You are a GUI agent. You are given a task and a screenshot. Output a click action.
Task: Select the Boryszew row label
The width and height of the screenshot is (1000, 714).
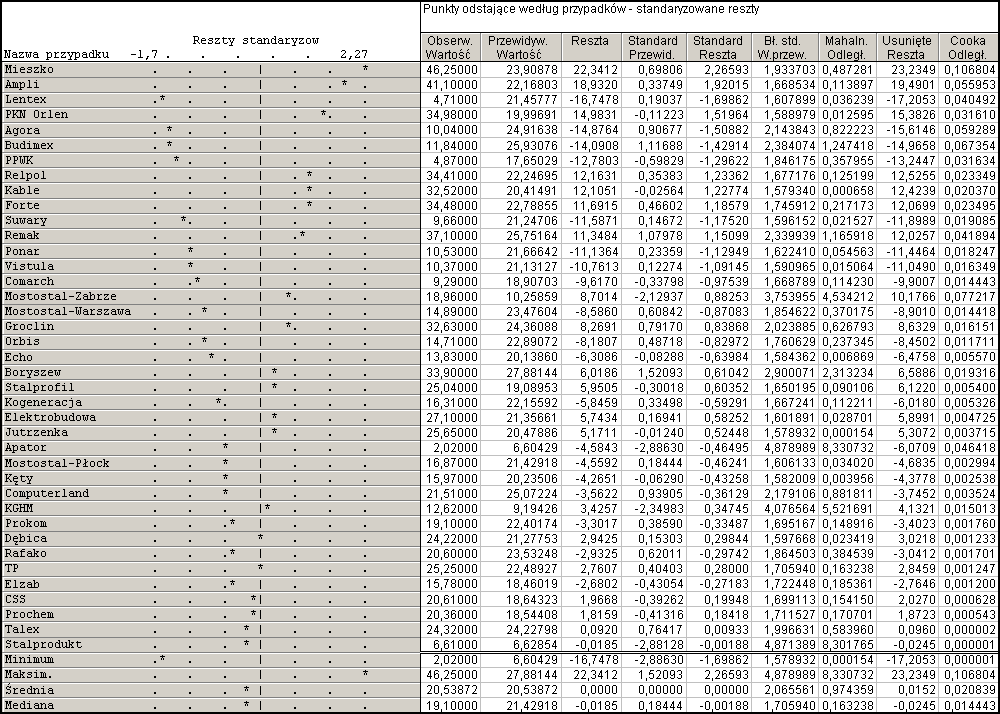(x=33, y=372)
